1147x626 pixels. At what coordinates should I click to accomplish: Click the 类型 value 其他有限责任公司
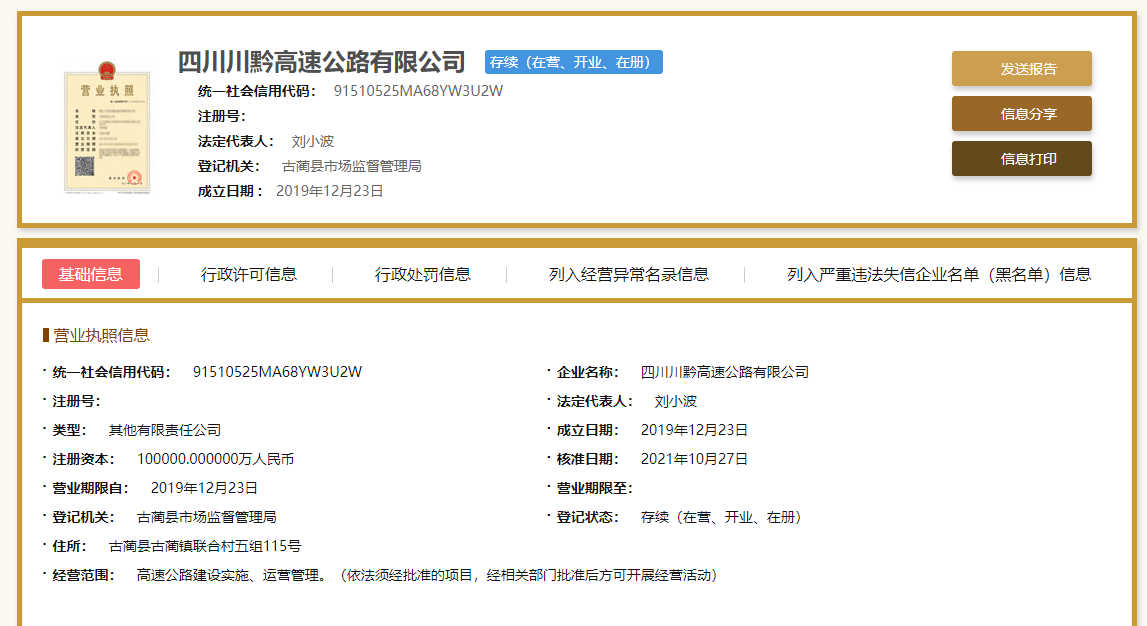(x=164, y=430)
